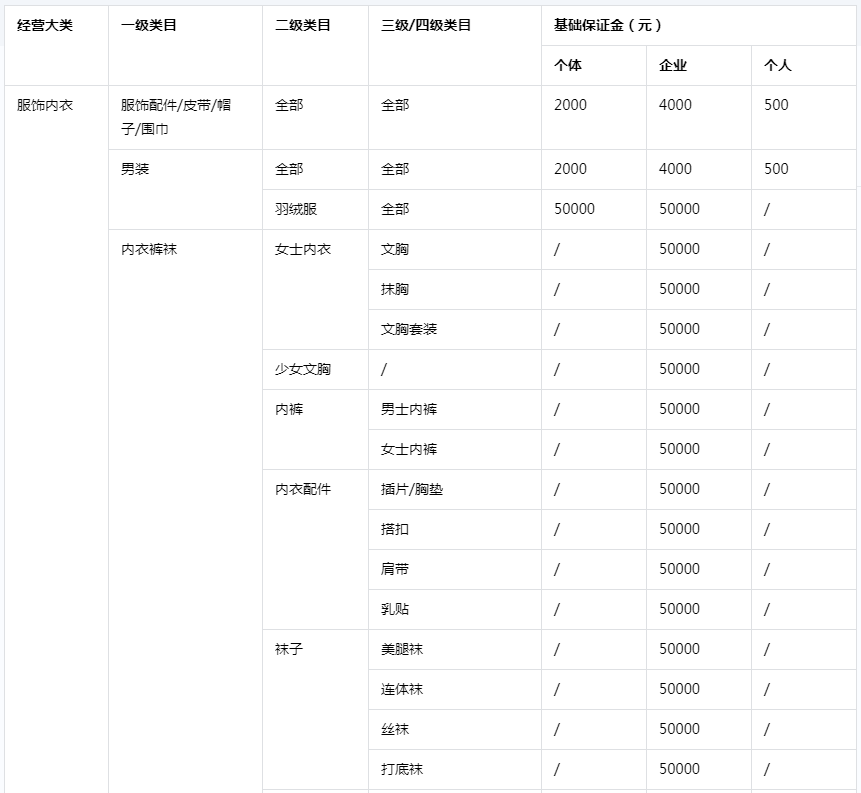Click the 少女文胸 category cell

[303, 369]
